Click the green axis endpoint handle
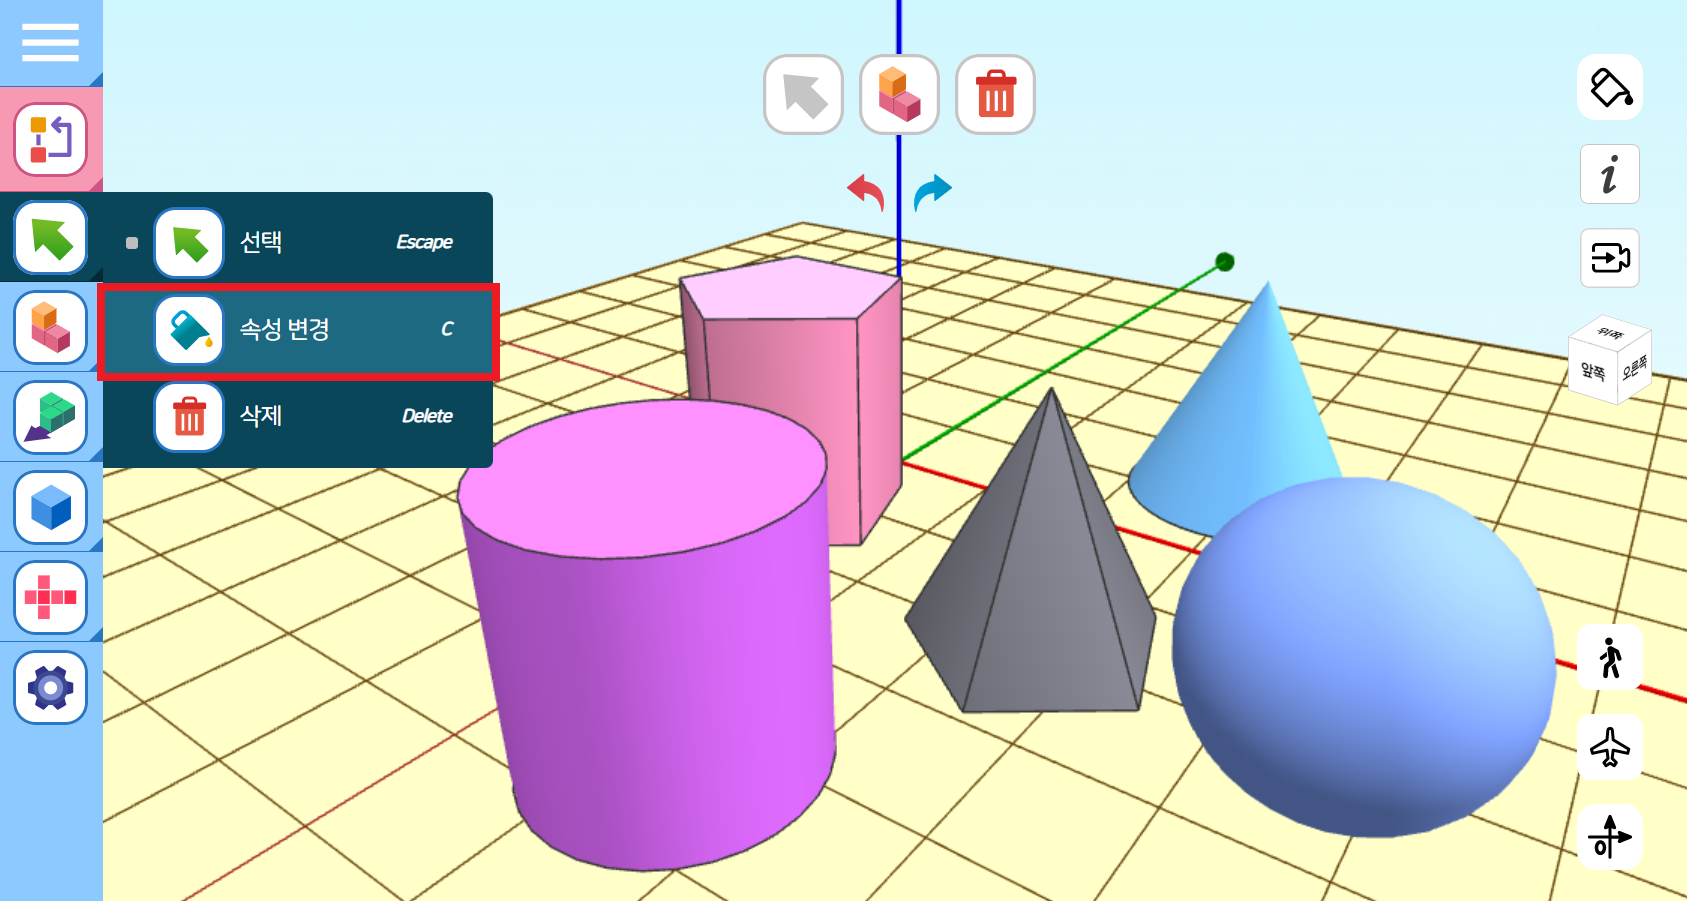The height and width of the screenshot is (901, 1687). (x=1224, y=262)
